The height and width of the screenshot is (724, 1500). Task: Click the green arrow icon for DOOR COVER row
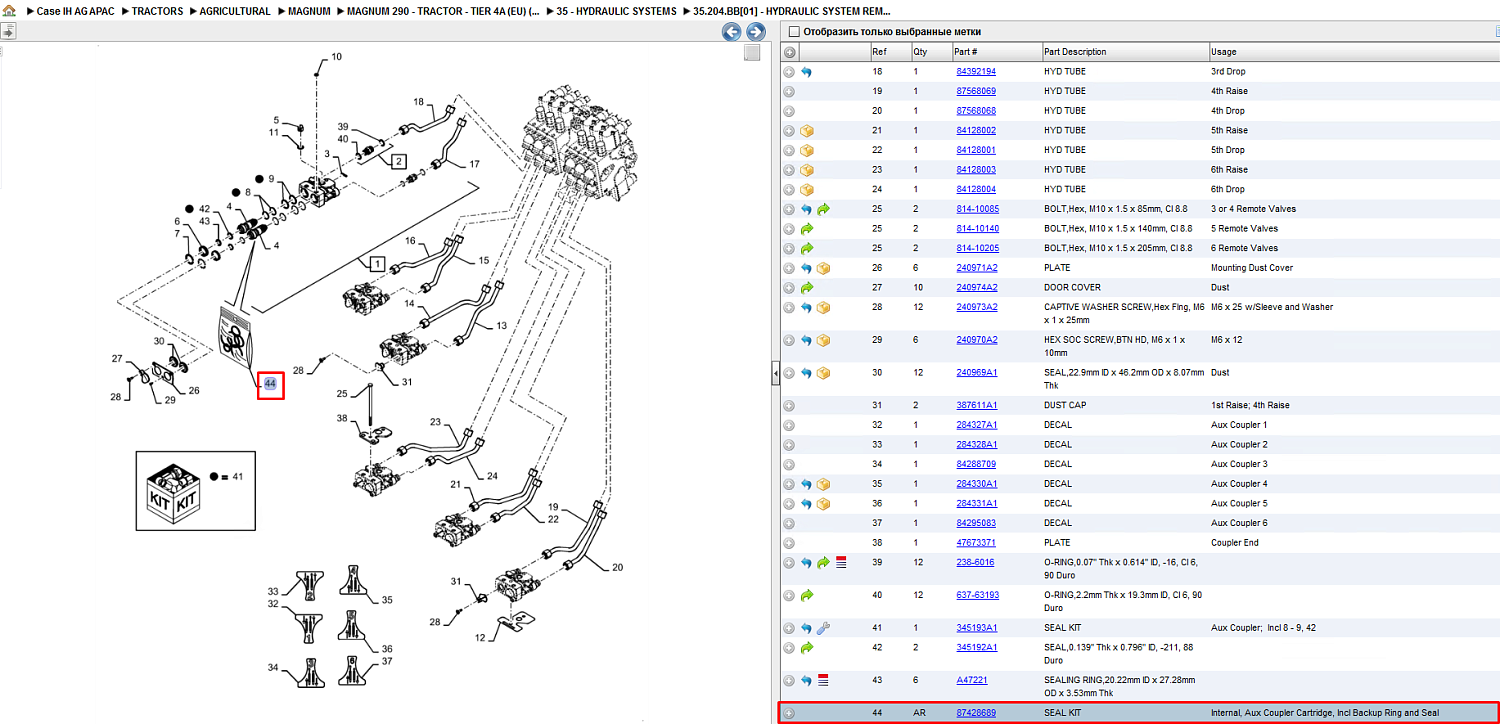(806, 288)
